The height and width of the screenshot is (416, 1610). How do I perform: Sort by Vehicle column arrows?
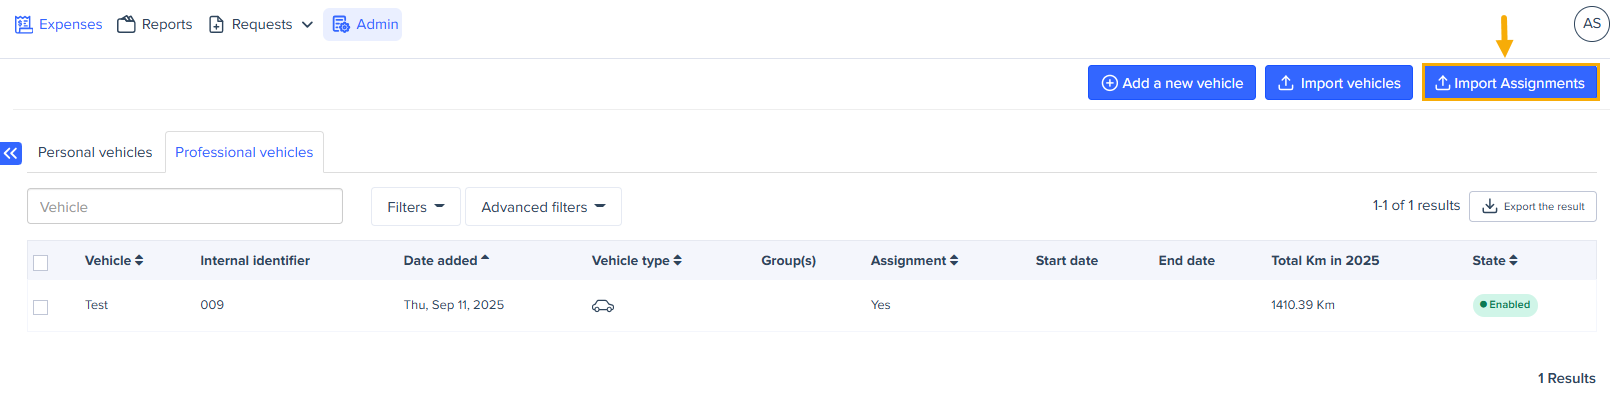point(139,260)
